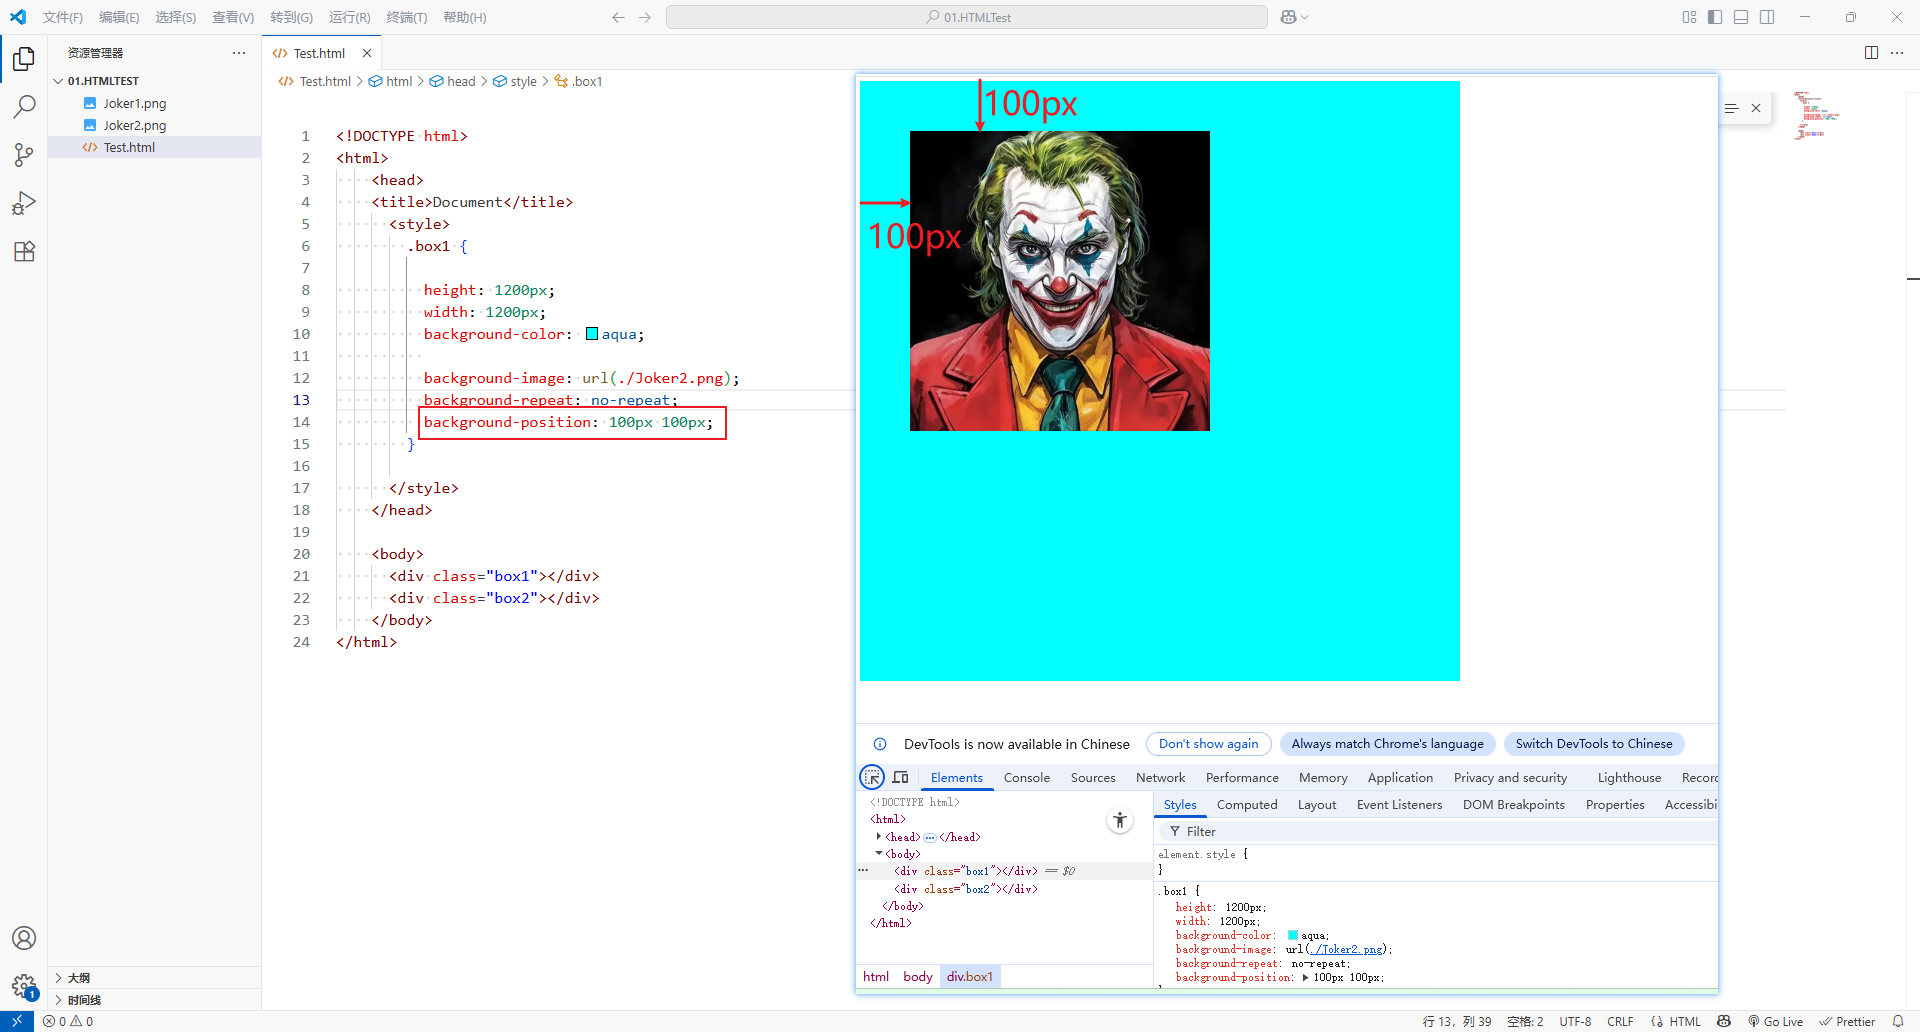Click the Joker2.png link in styles

click(1347, 950)
